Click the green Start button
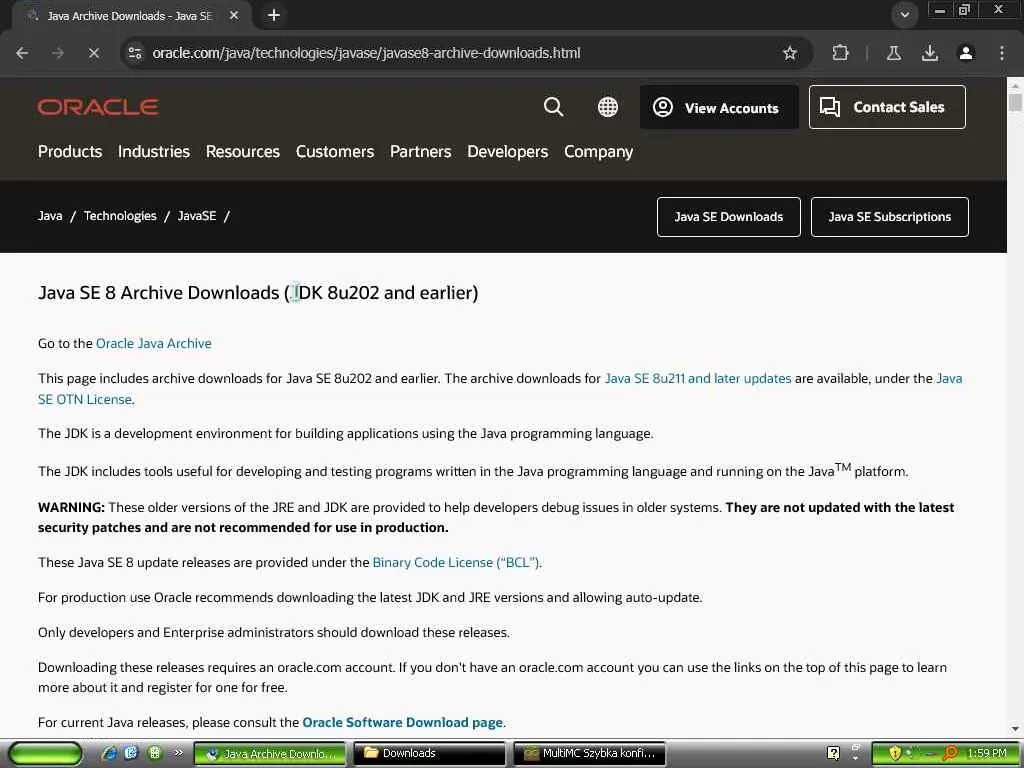This screenshot has height=768, width=1024. tap(45, 753)
